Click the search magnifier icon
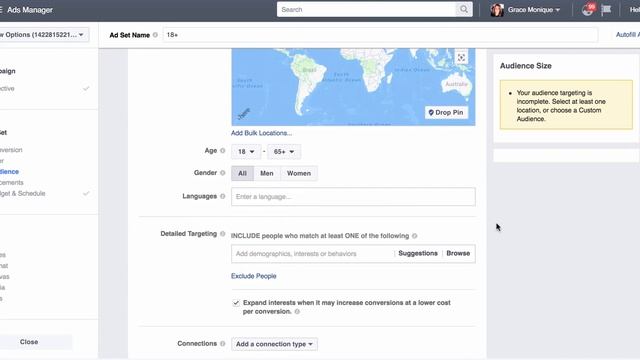Screen dimensions: 640x360 464,9
